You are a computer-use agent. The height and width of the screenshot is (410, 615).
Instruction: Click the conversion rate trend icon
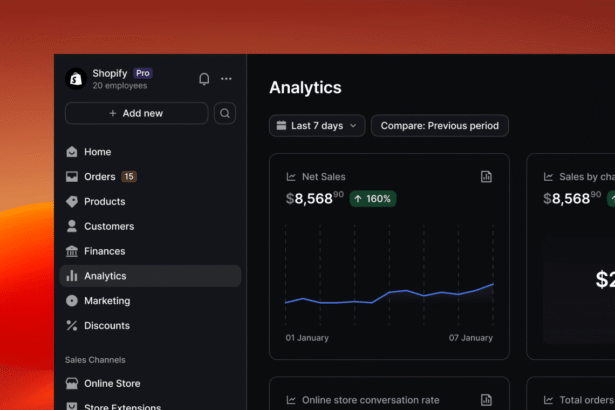click(291, 400)
